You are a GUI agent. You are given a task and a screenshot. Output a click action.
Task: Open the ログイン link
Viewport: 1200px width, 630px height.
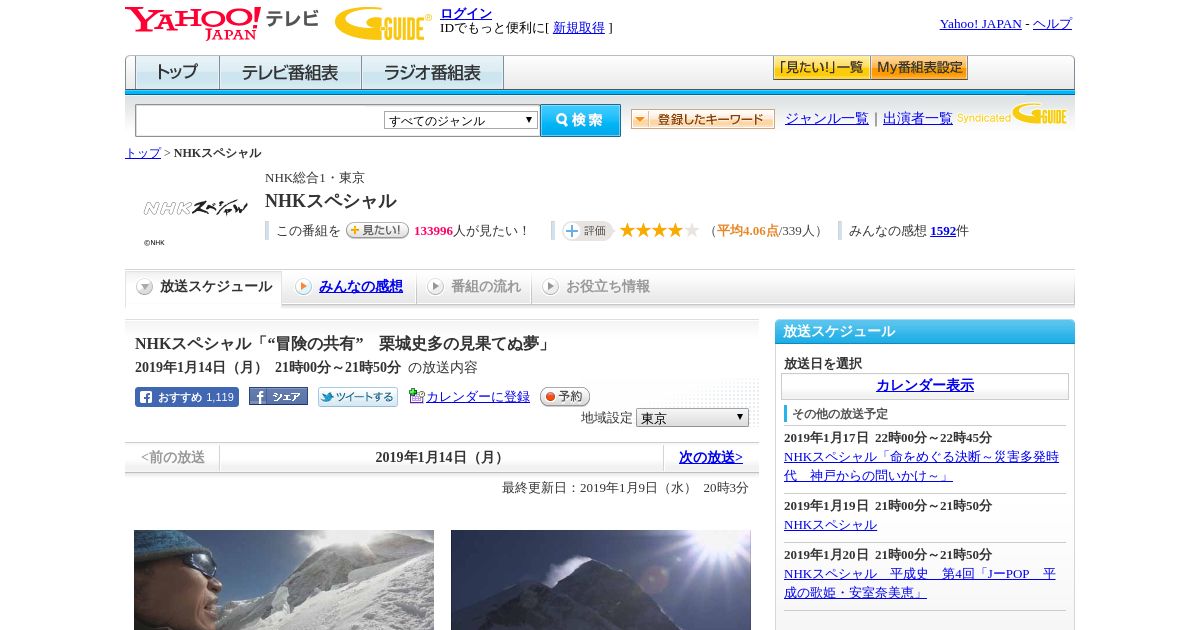tap(466, 13)
